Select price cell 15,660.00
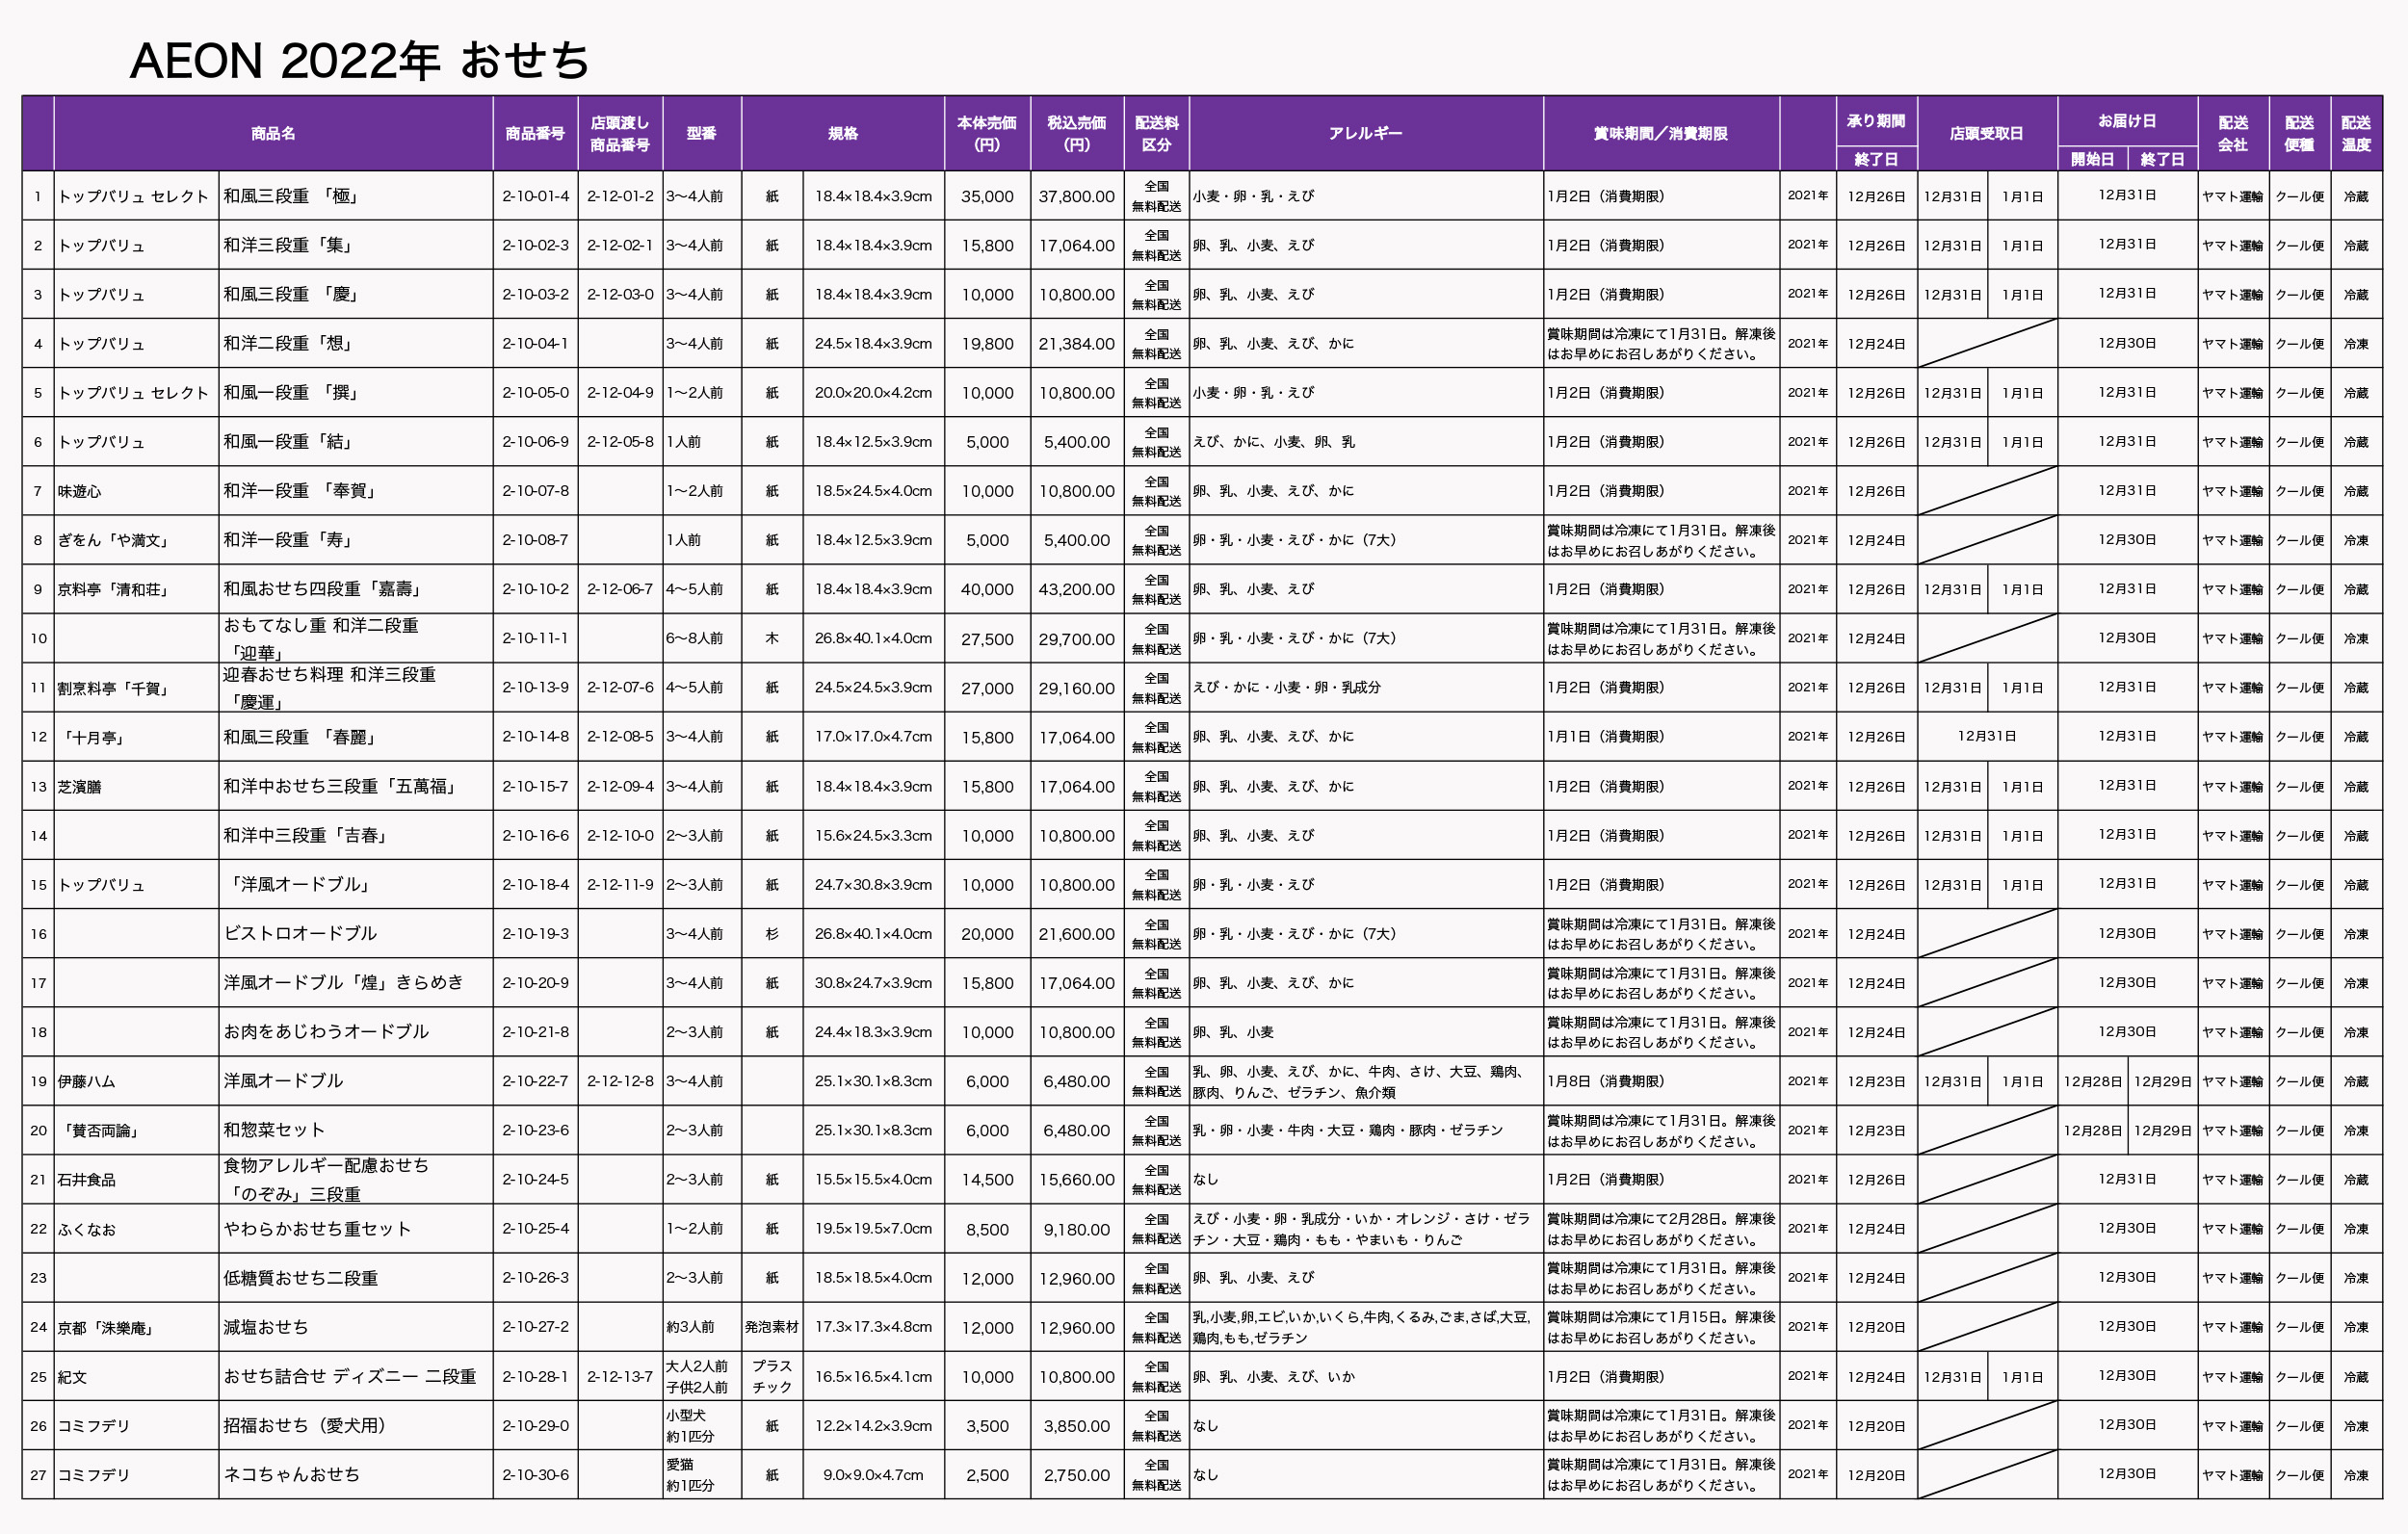2408x1534 pixels. pyautogui.click(x=1077, y=1180)
